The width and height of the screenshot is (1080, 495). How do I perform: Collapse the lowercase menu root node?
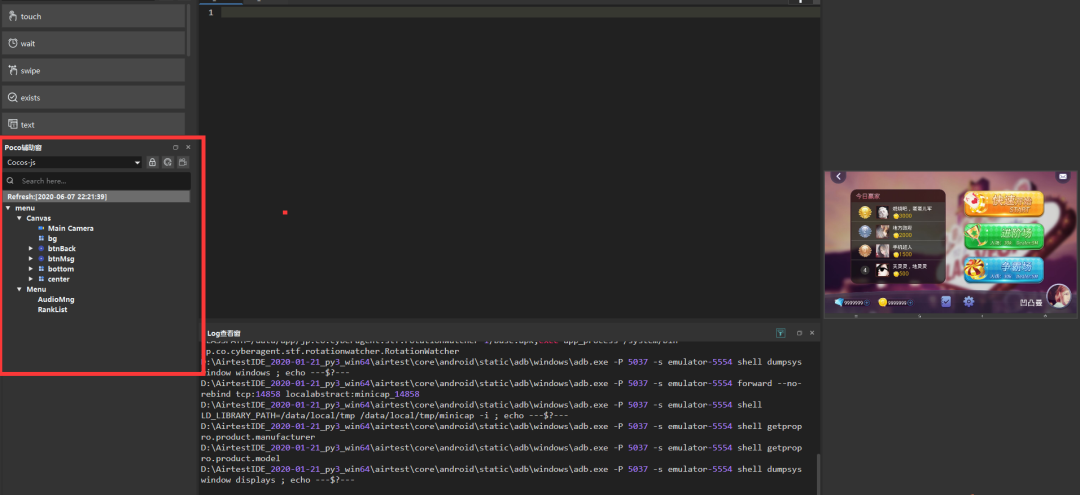[8, 208]
